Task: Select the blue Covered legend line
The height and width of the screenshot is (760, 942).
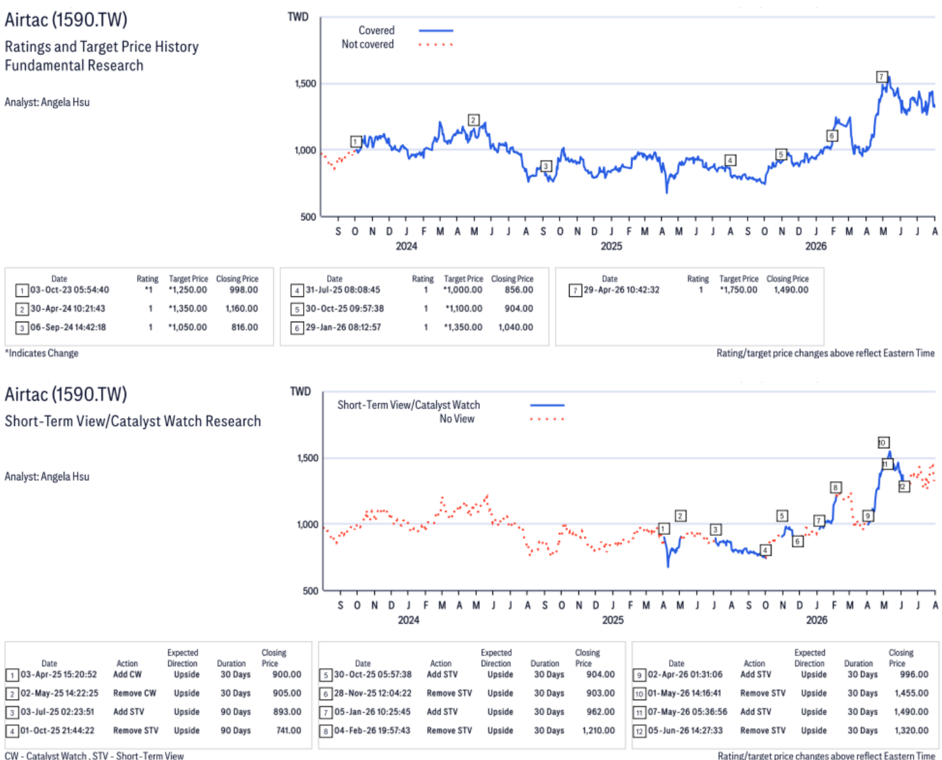Action: (436, 30)
